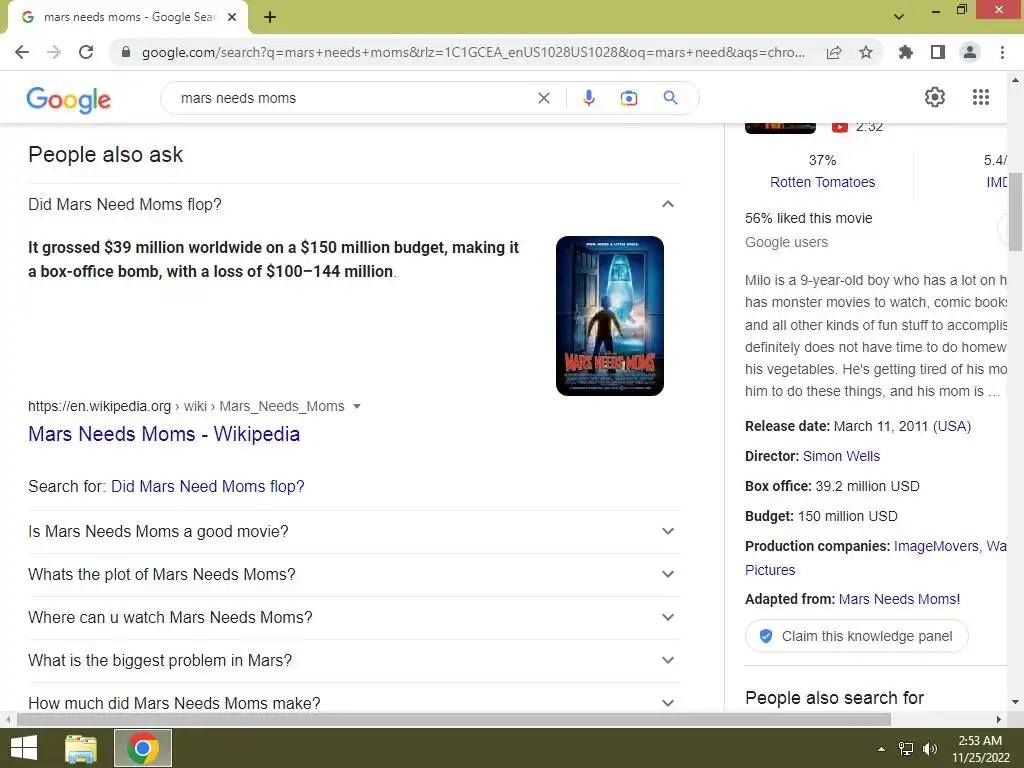Share this page using the share icon
The height and width of the screenshot is (768, 1024).
click(834, 52)
